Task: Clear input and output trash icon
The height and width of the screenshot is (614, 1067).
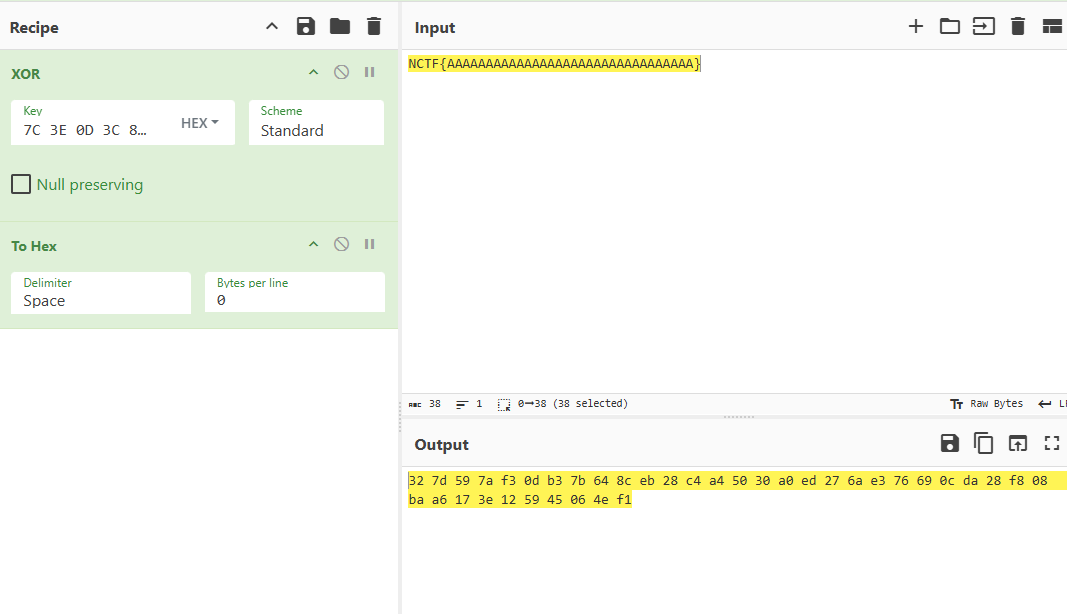Action: 1018,27
